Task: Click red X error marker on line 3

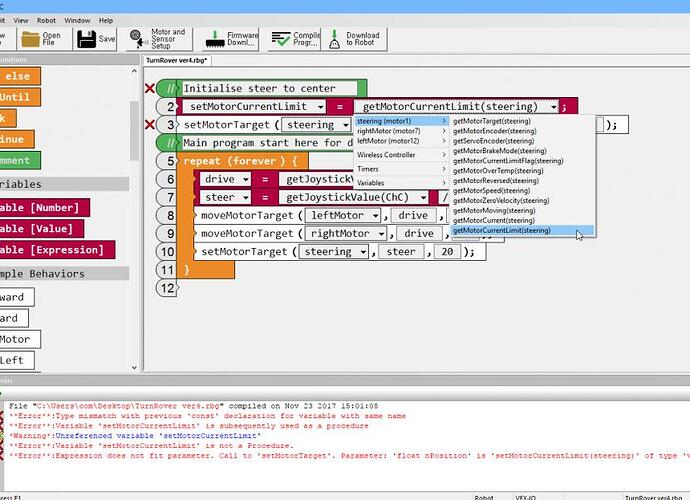Action: [150, 125]
